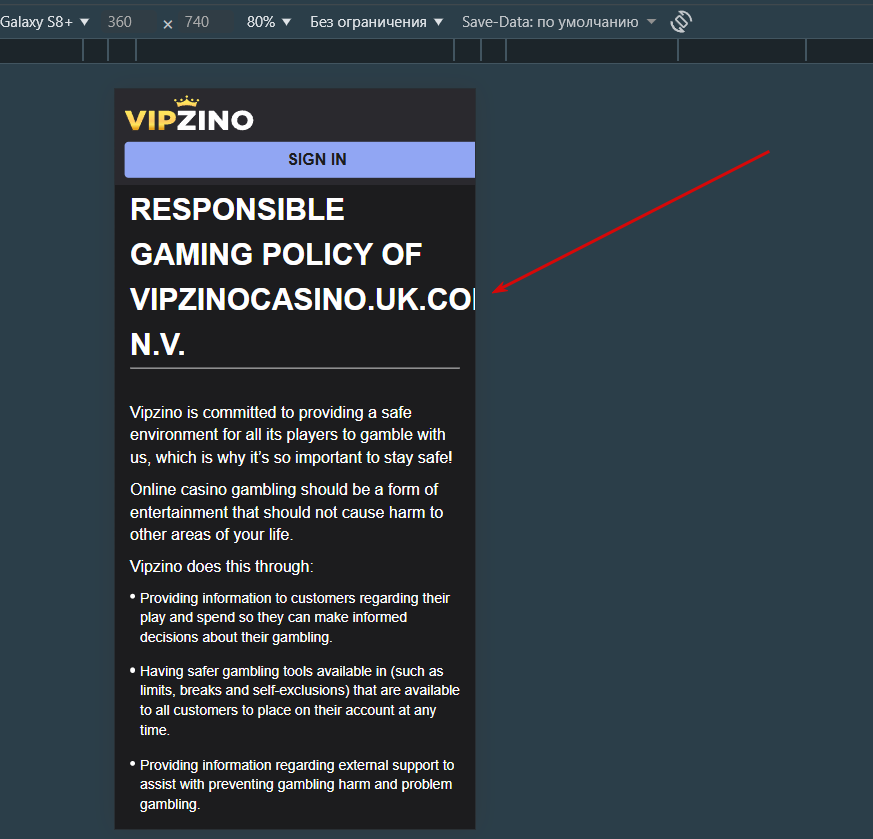Open the Galaxy S8+ device dropdown
Screen dimensions: 873x839
[x=45, y=22]
